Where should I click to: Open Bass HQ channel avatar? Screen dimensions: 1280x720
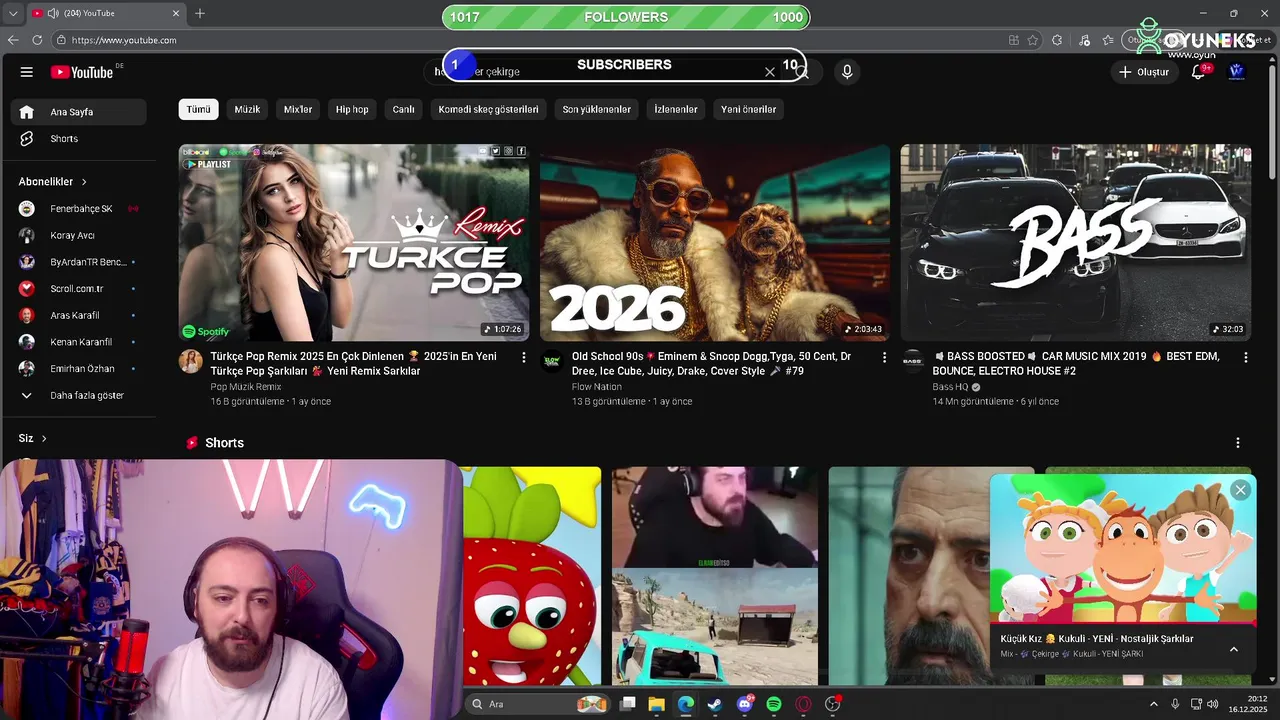coord(912,361)
